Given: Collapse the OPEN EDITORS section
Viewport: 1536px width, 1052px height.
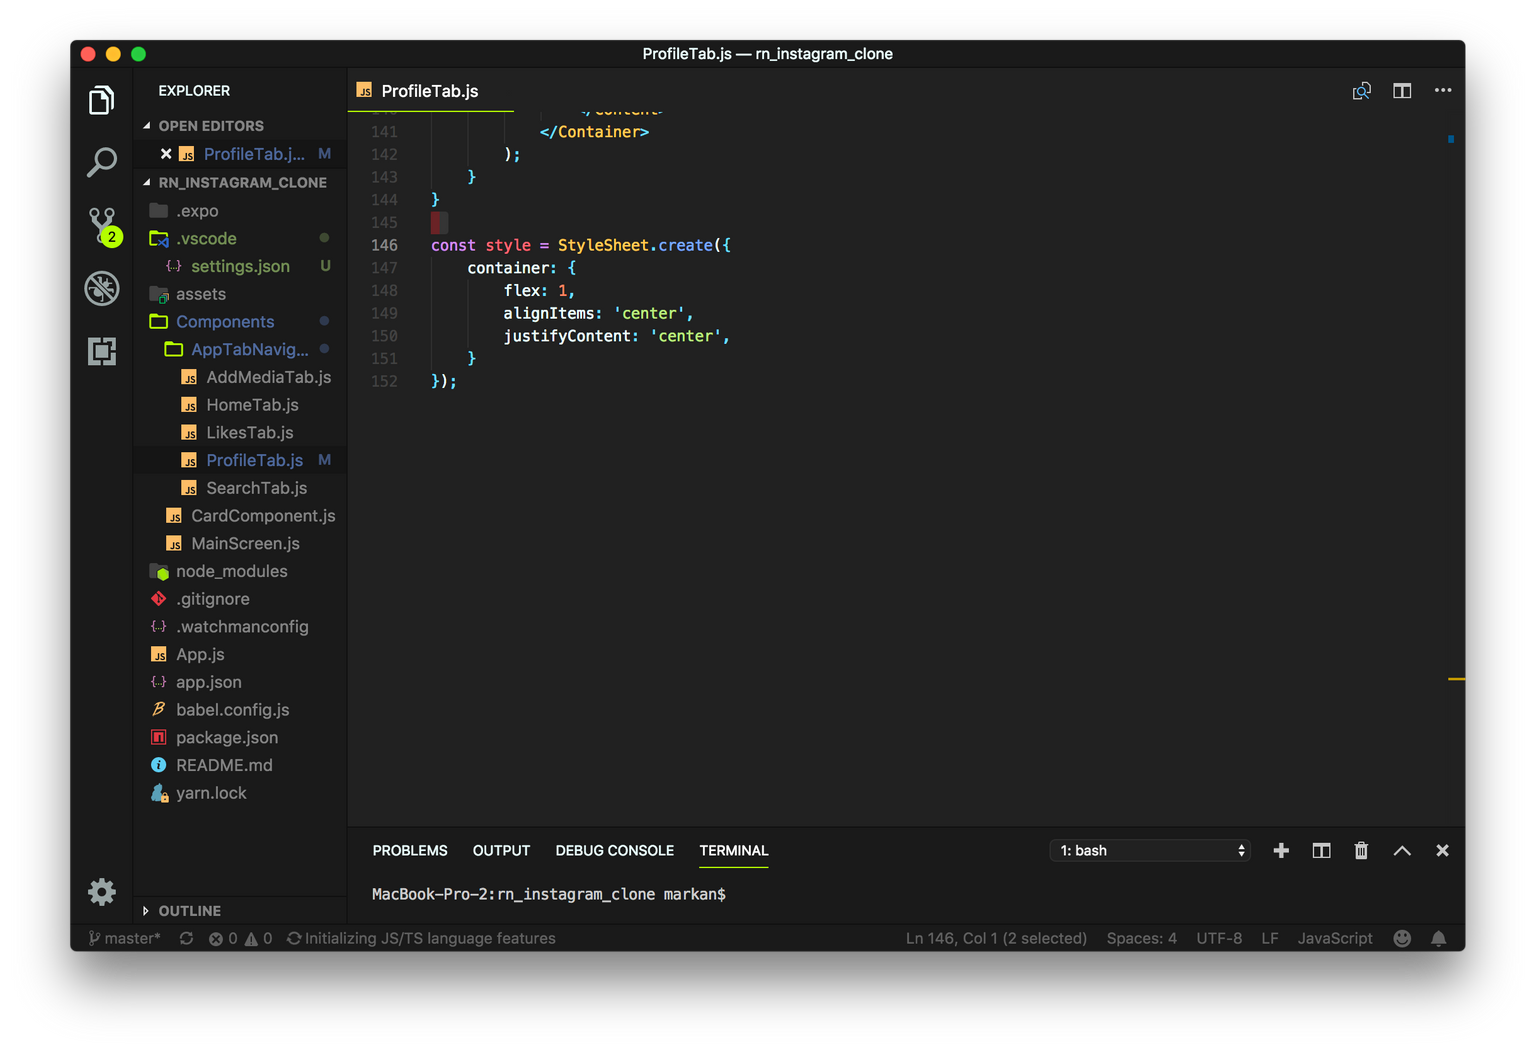Looking at the screenshot, I should [211, 125].
